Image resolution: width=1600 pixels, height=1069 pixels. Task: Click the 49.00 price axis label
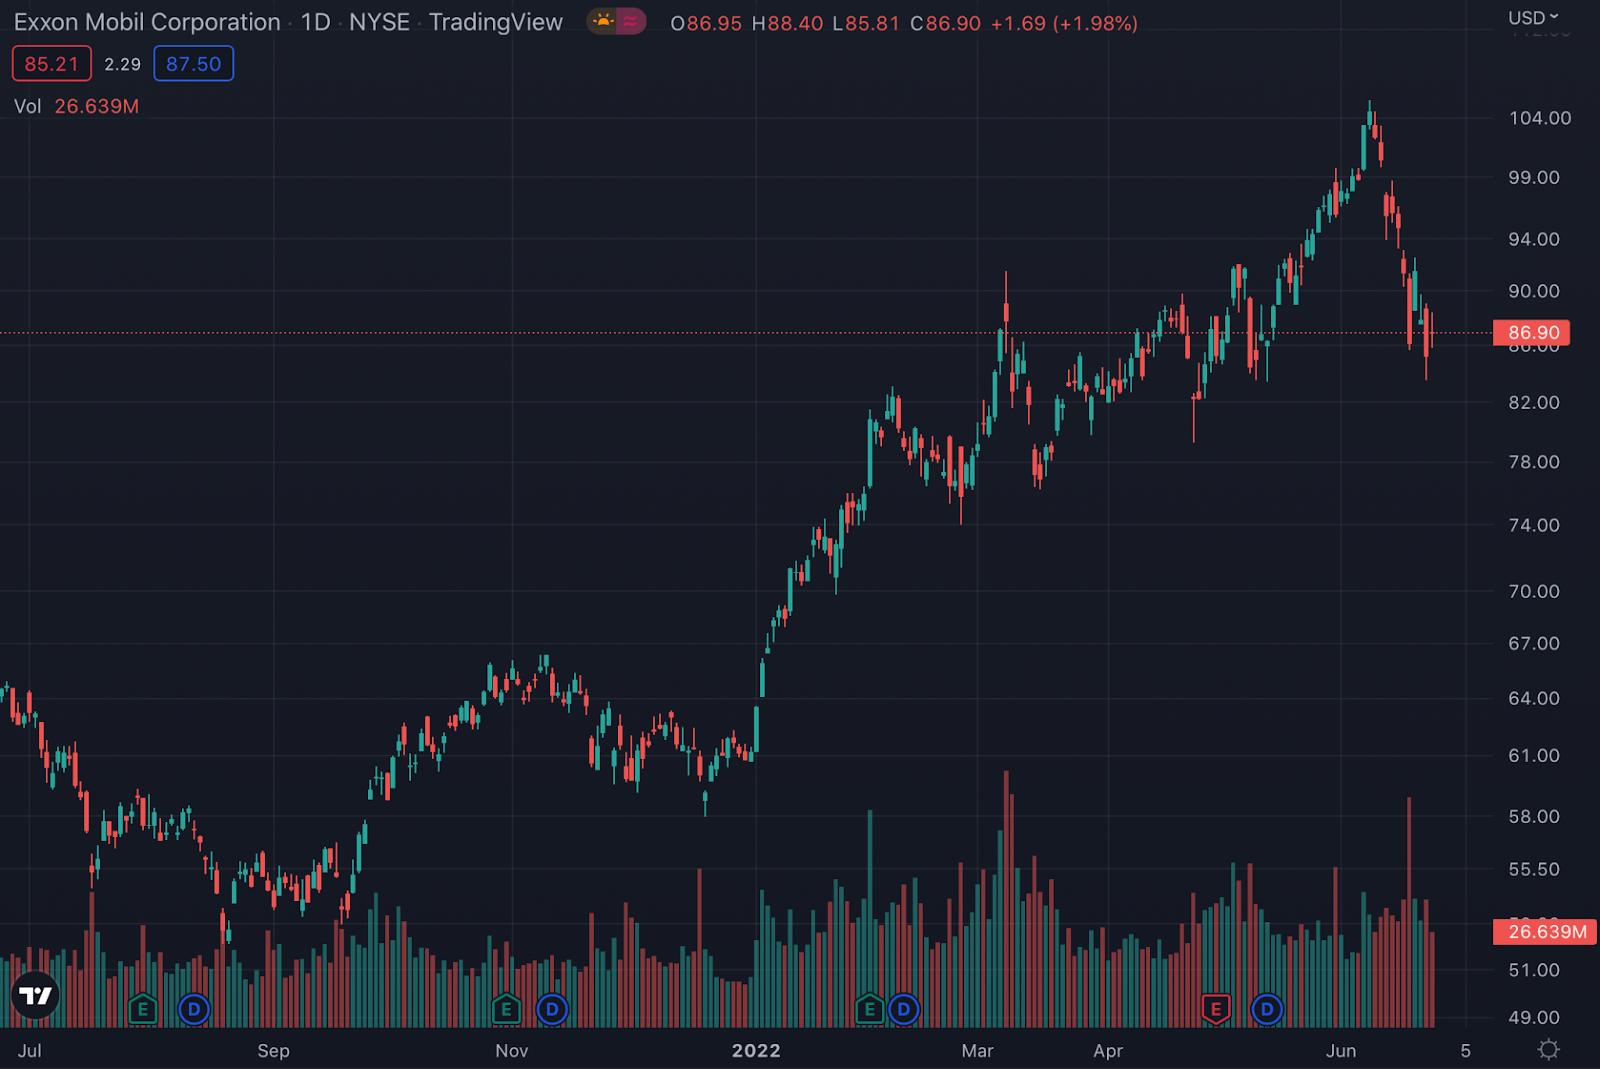(1534, 1017)
